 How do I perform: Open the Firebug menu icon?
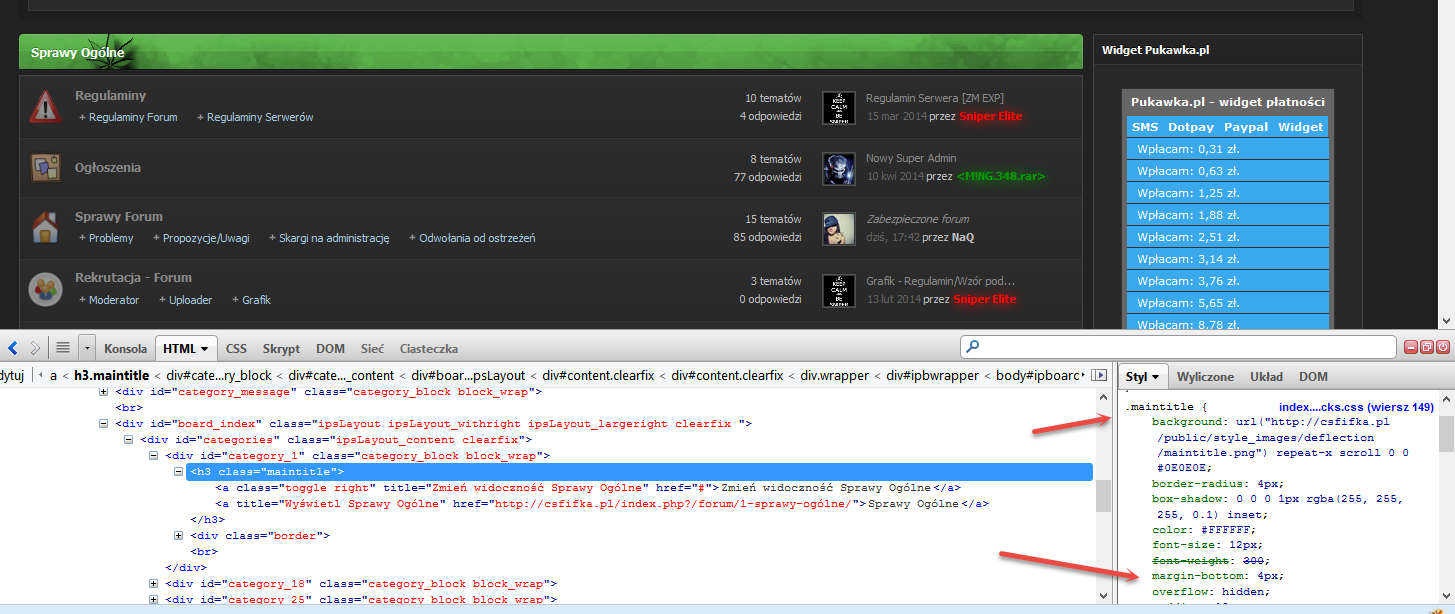tap(62, 348)
